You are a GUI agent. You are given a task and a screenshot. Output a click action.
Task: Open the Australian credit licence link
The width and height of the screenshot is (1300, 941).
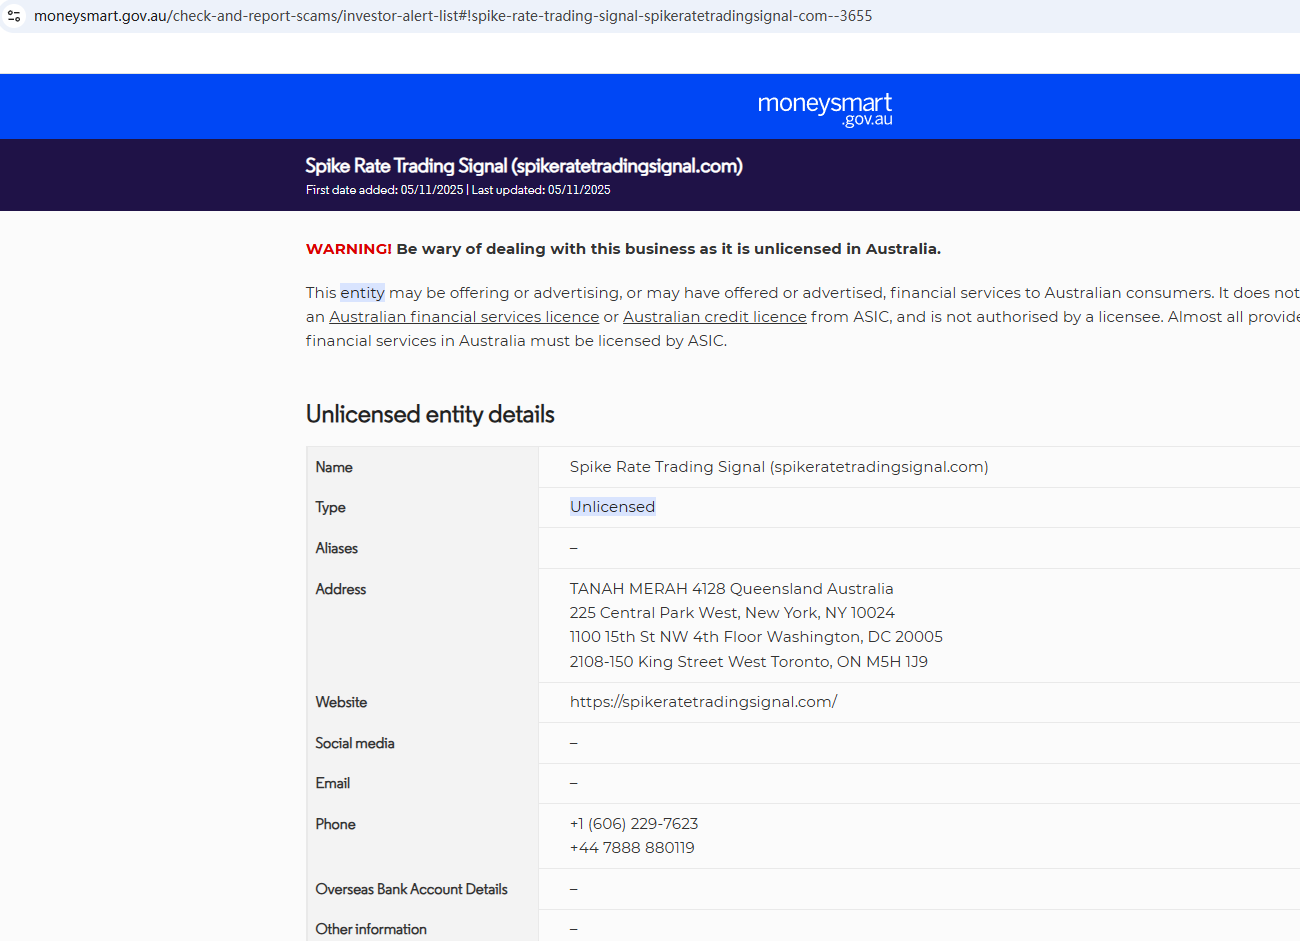715,317
